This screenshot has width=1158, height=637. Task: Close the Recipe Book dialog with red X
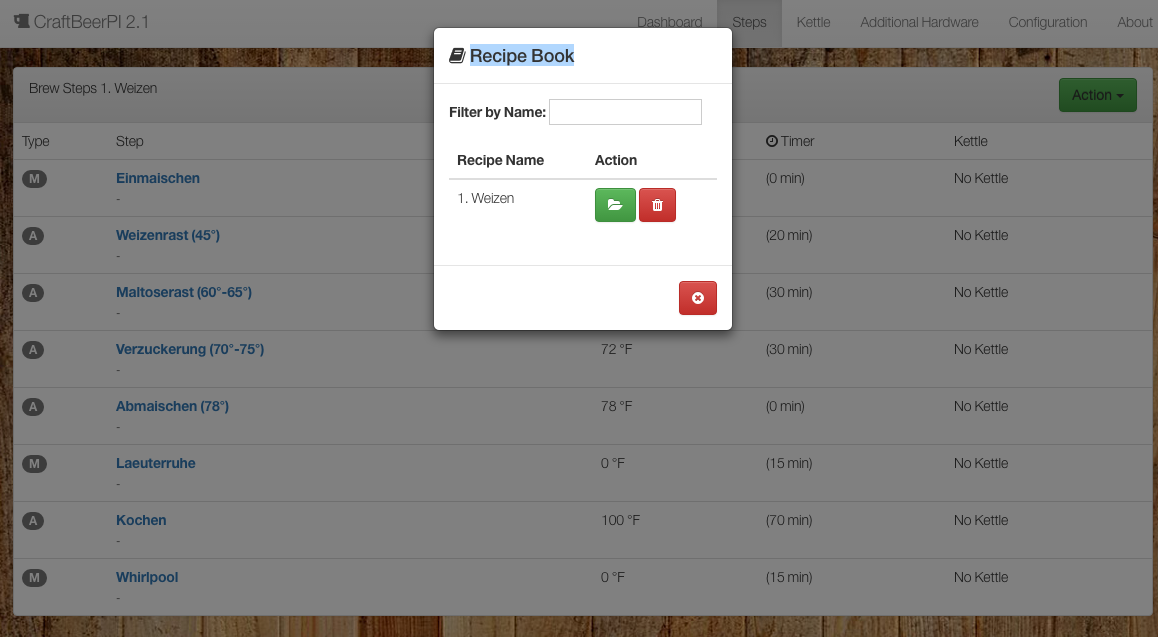tap(697, 298)
